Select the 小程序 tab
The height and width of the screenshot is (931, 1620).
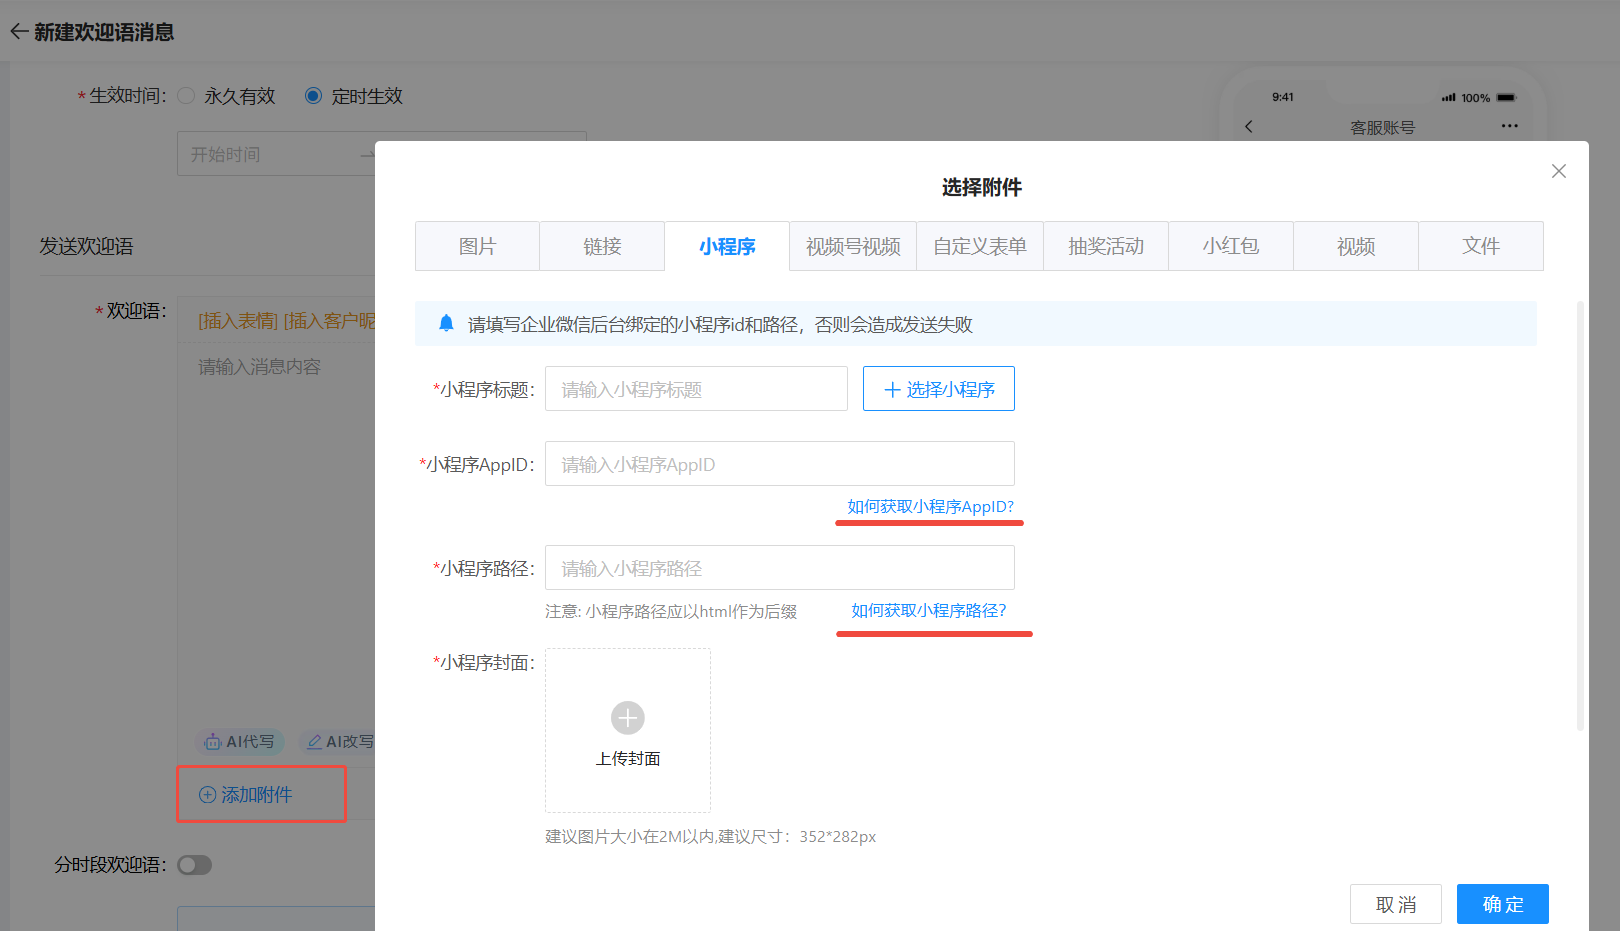pos(727,246)
